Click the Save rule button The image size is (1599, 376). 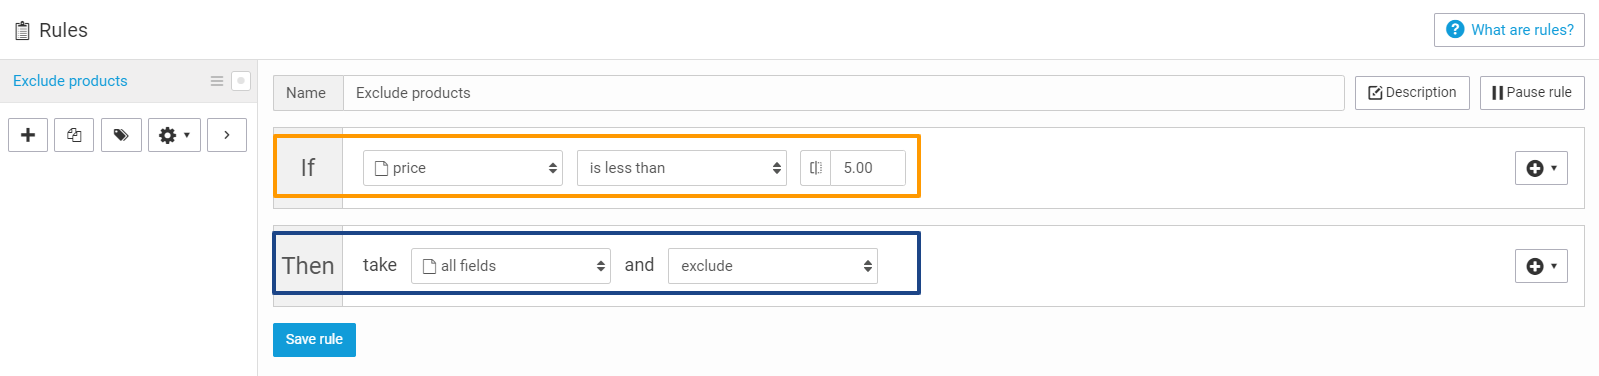click(x=314, y=339)
